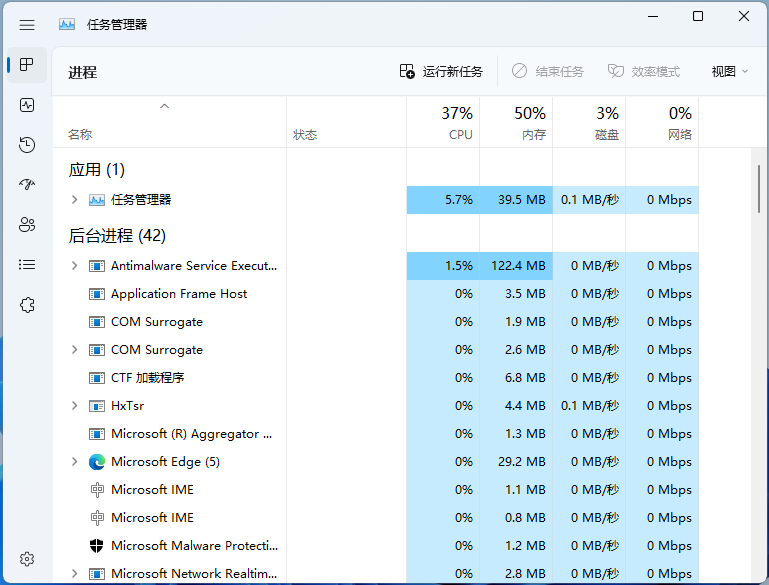Screen dimensions: 769x585
Task: Expand Microsoft Network Realtime row
Action: [x=75, y=573]
